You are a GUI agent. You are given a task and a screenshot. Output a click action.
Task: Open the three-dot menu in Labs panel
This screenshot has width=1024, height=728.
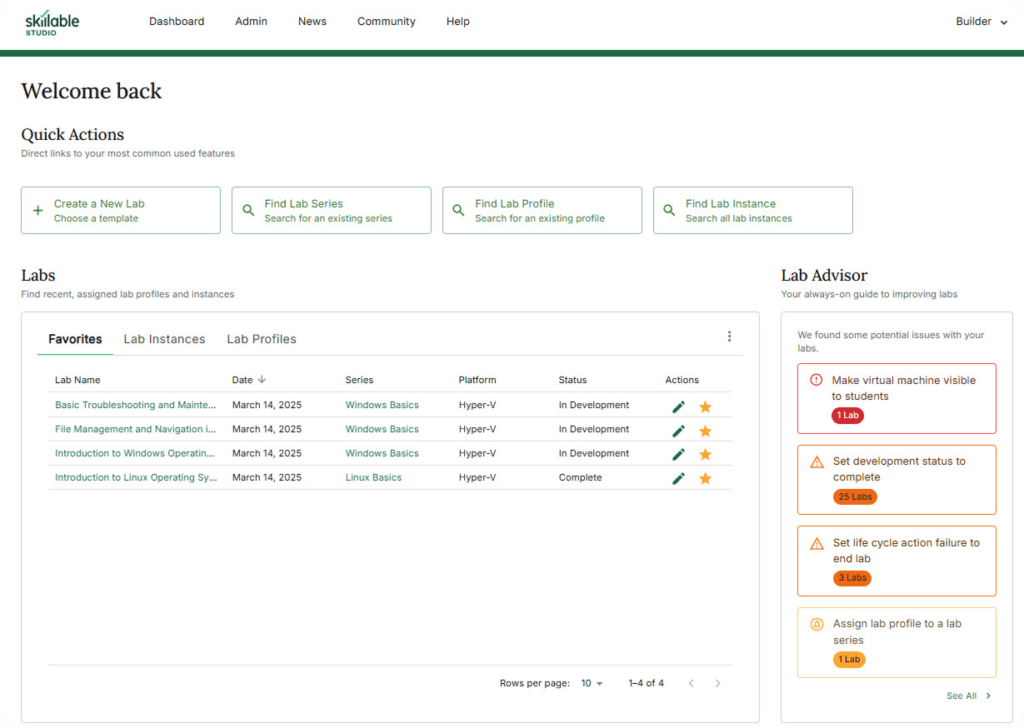(x=729, y=337)
